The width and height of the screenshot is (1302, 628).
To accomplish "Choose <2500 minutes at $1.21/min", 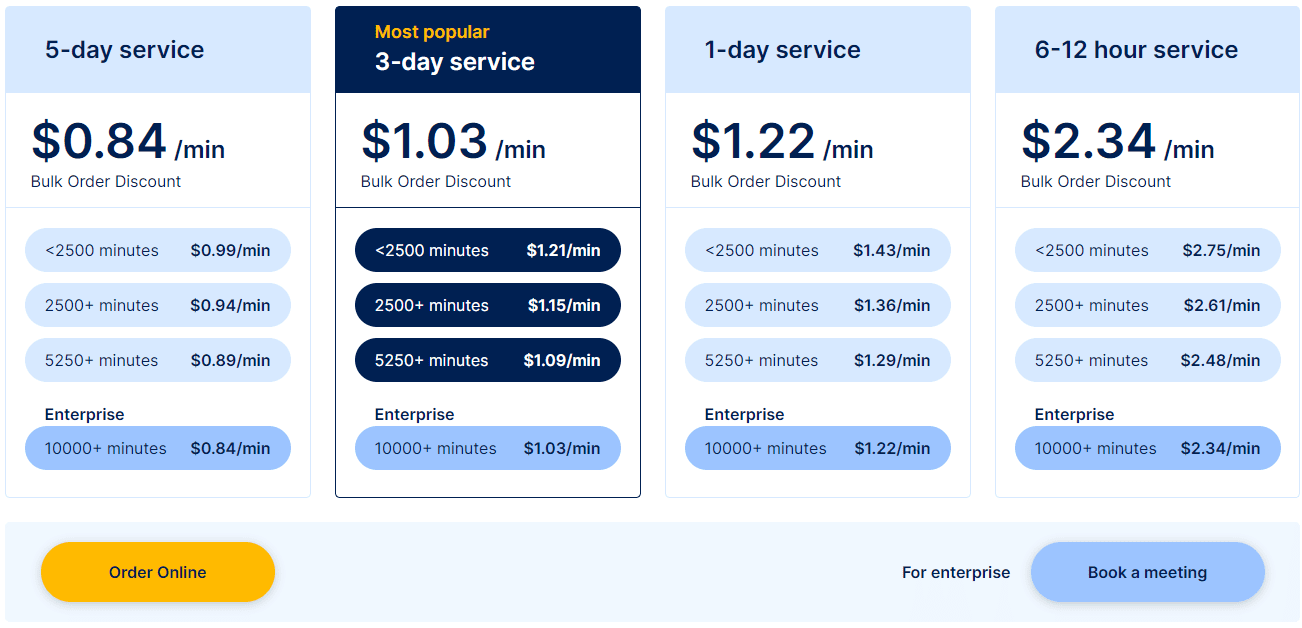I will pos(488,250).
